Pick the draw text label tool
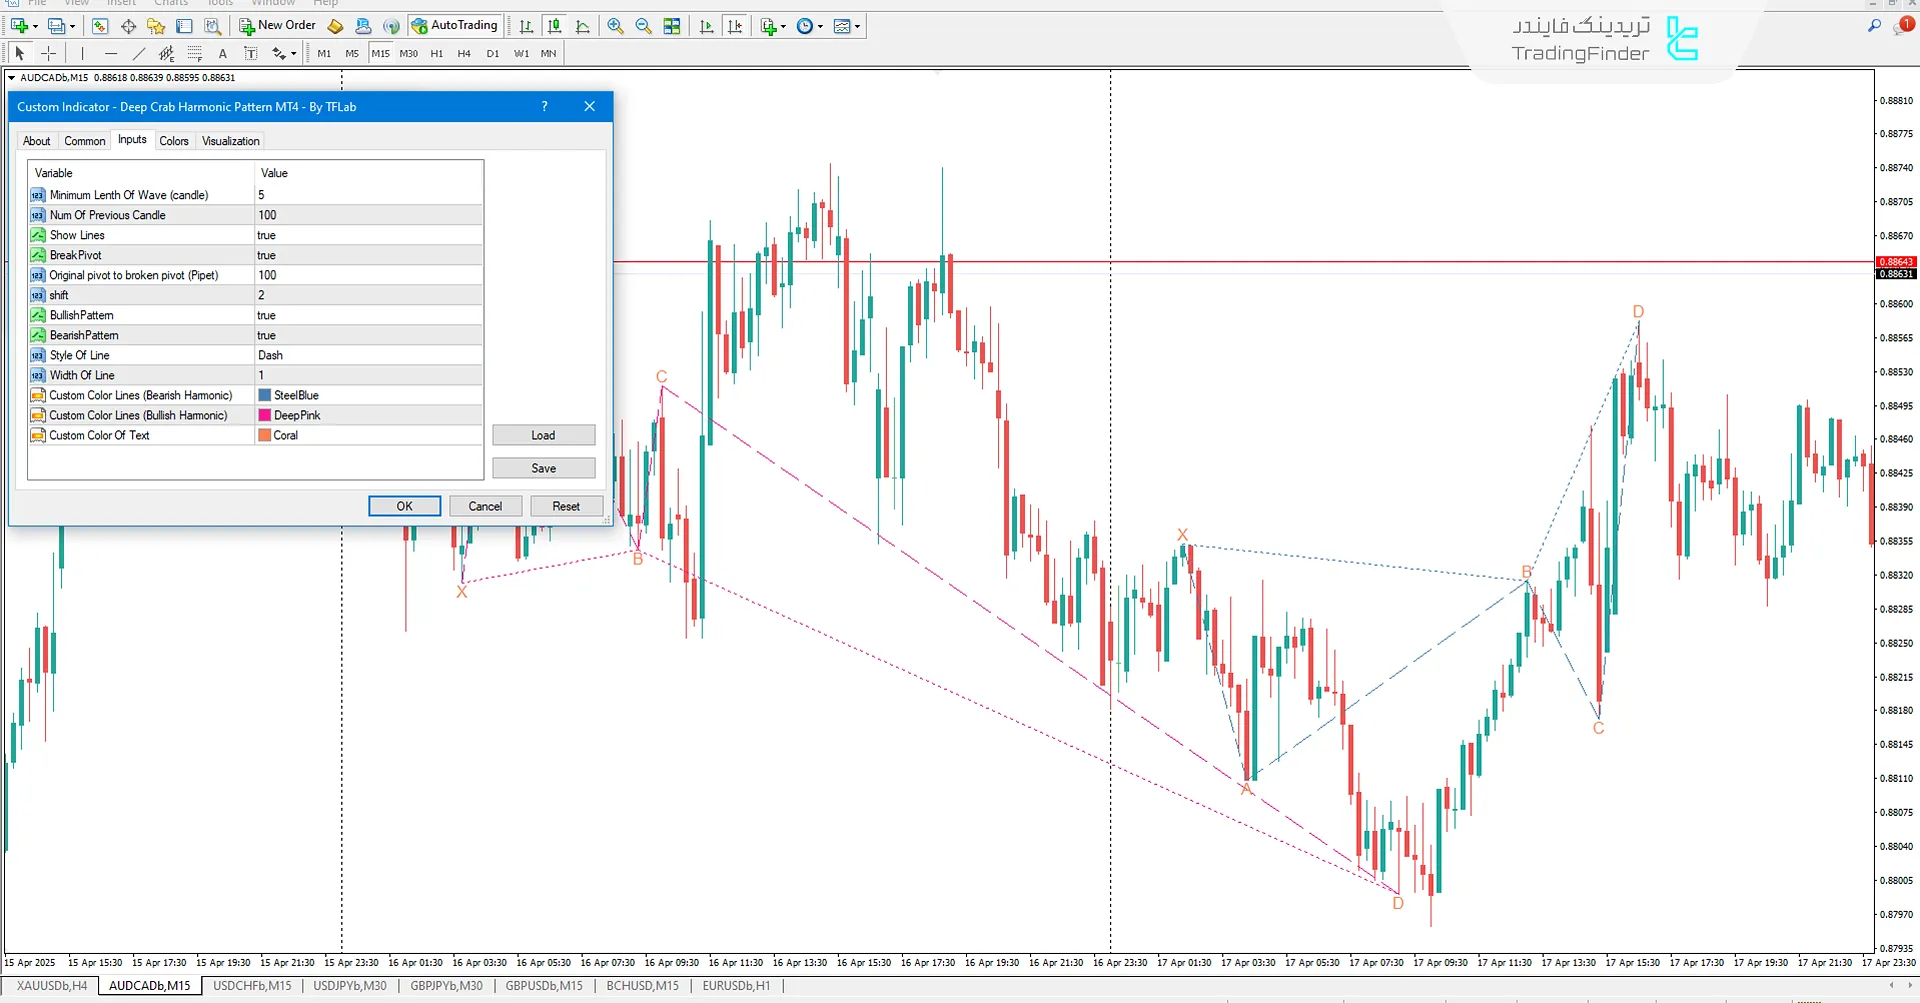Image resolution: width=1920 pixels, height=1003 pixels. (250, 54)
